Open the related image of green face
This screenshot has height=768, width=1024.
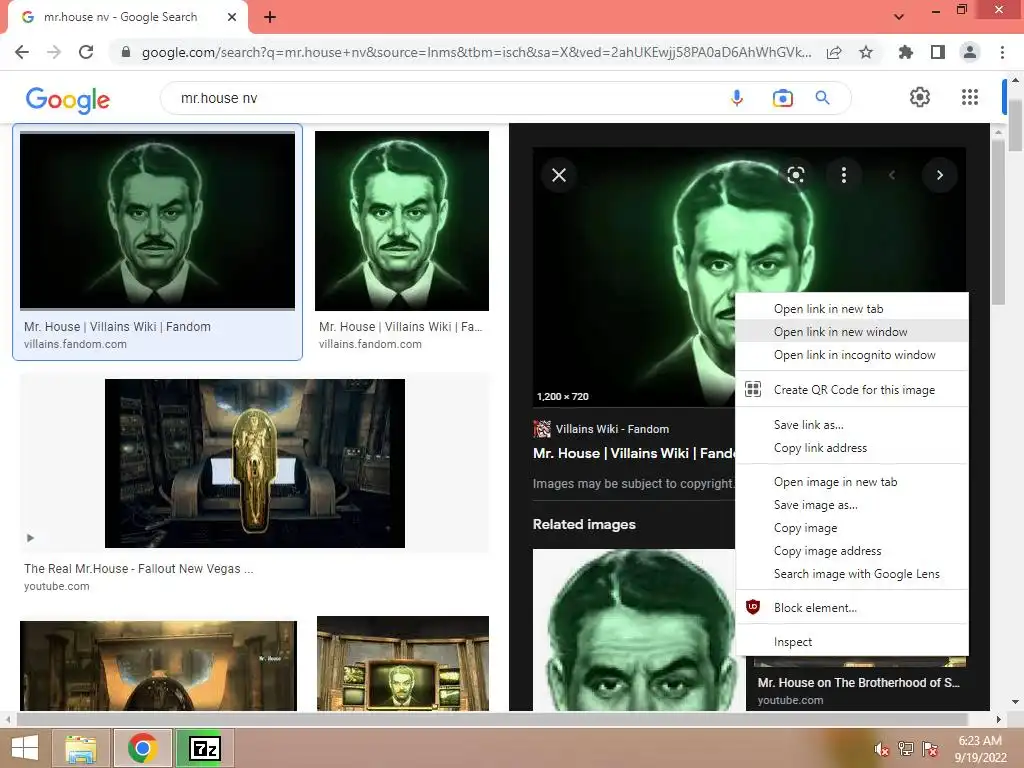pyautogui.click(x=633, y=630)
